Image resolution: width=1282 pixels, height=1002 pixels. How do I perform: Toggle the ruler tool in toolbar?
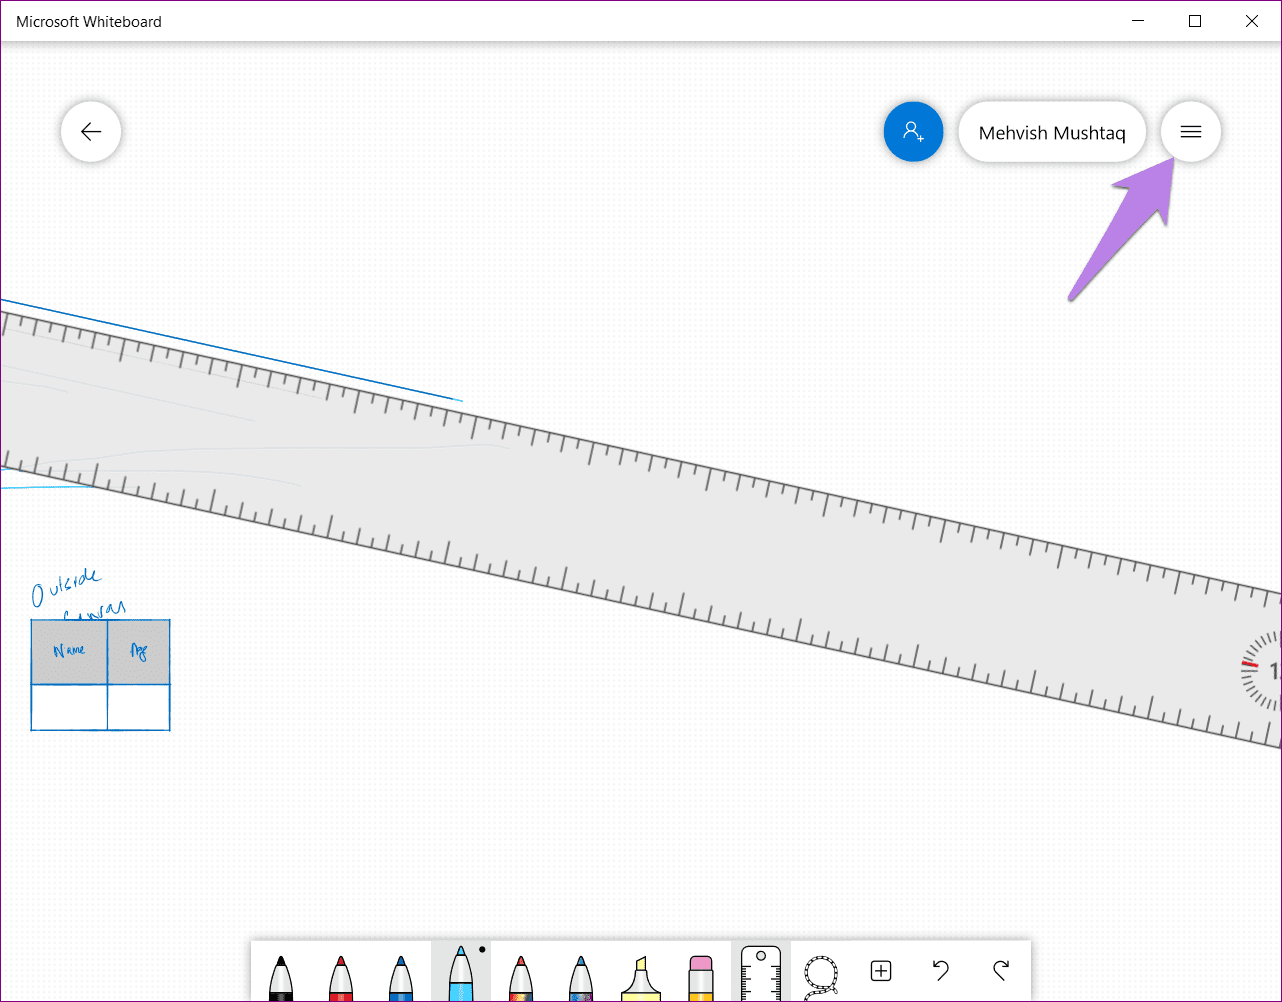760,972
